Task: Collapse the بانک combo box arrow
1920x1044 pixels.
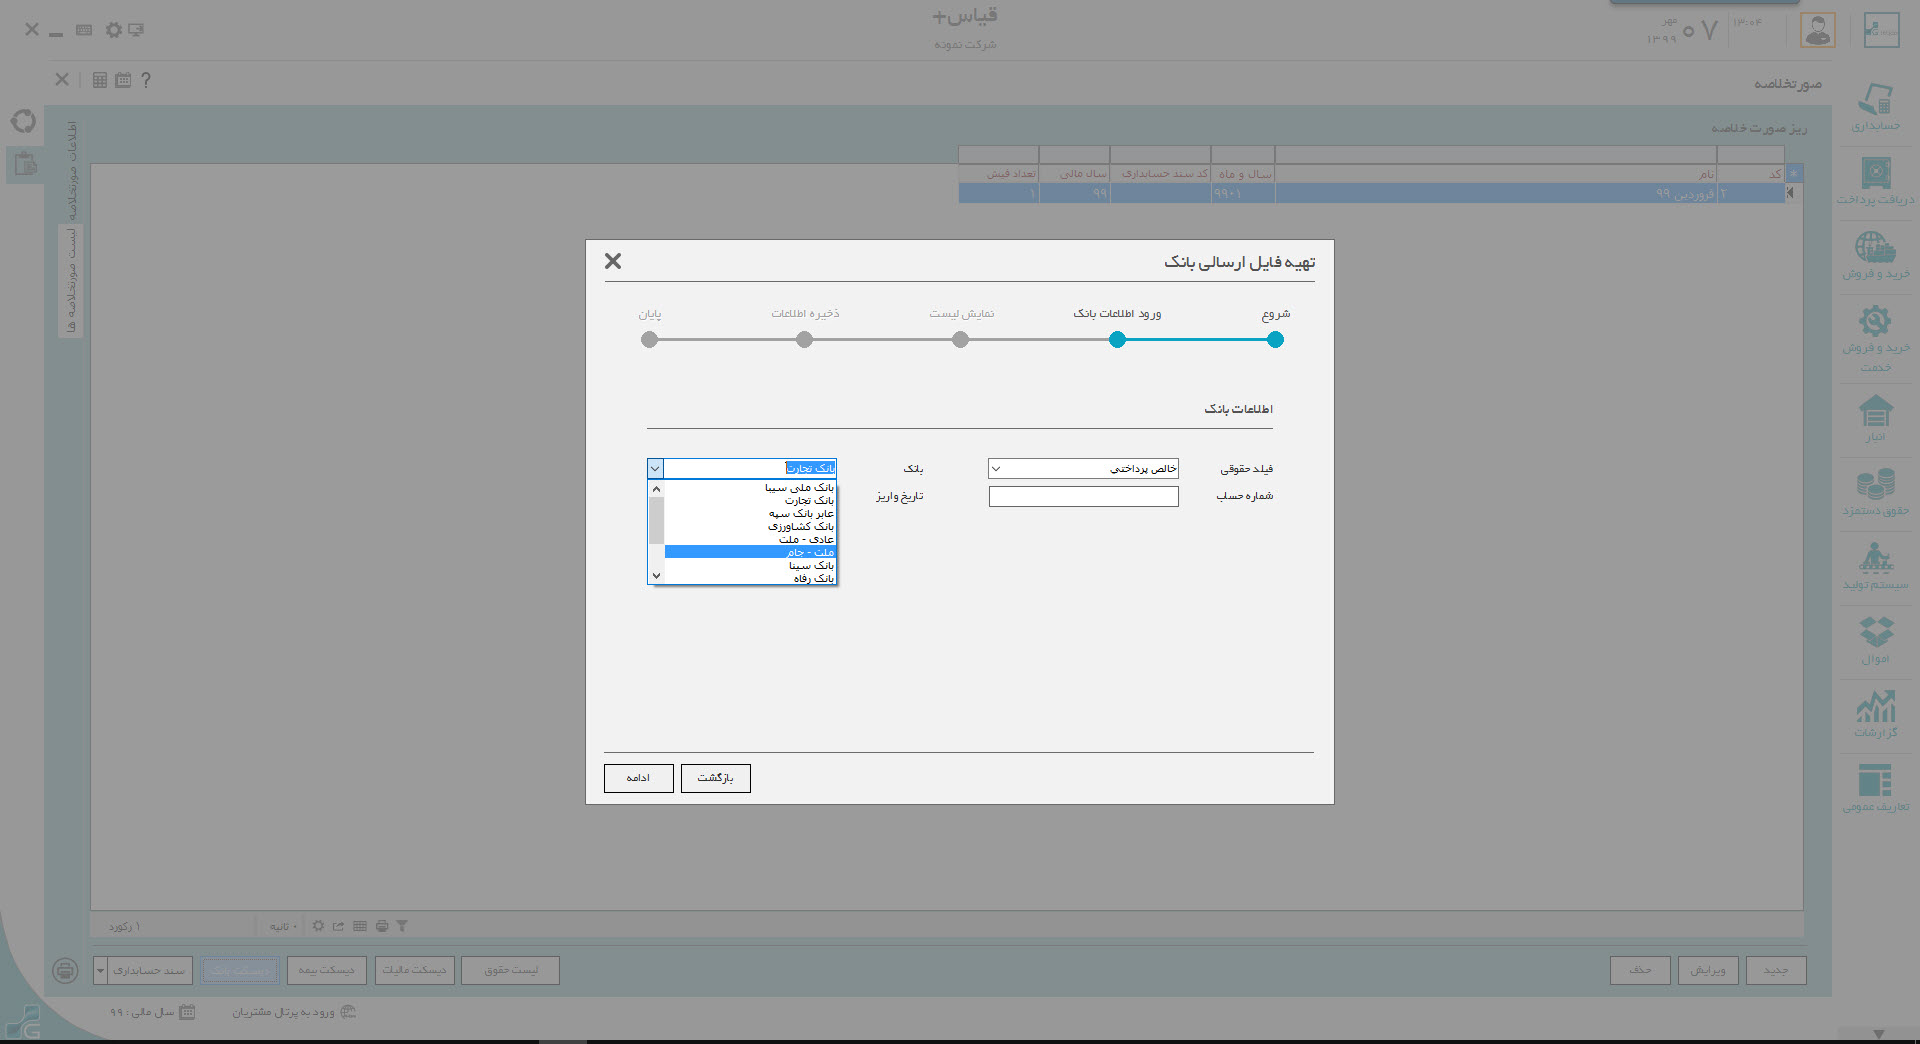Action: click(655, 468)
